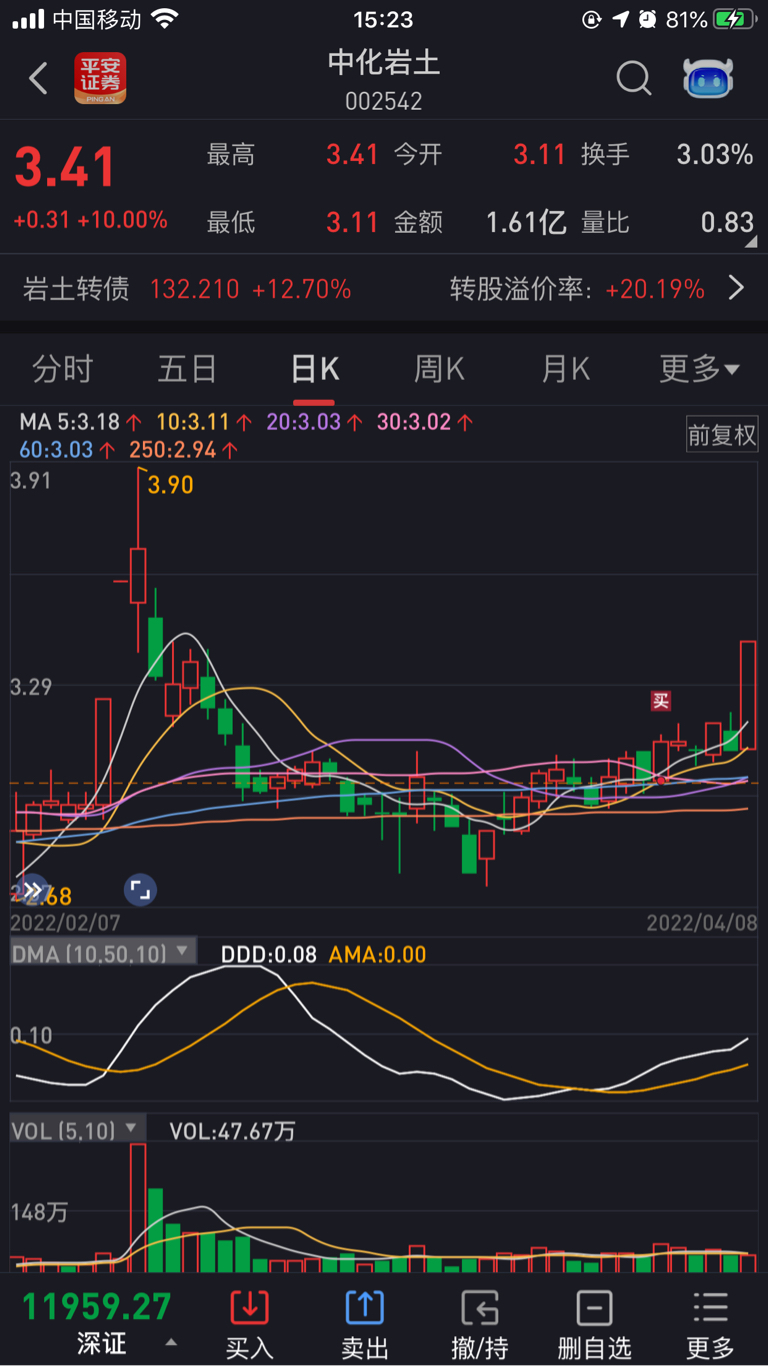768x1366 pixels.
Task: Open 撤/持 cancel and holdings icon
Action: tap(480, 1307)
